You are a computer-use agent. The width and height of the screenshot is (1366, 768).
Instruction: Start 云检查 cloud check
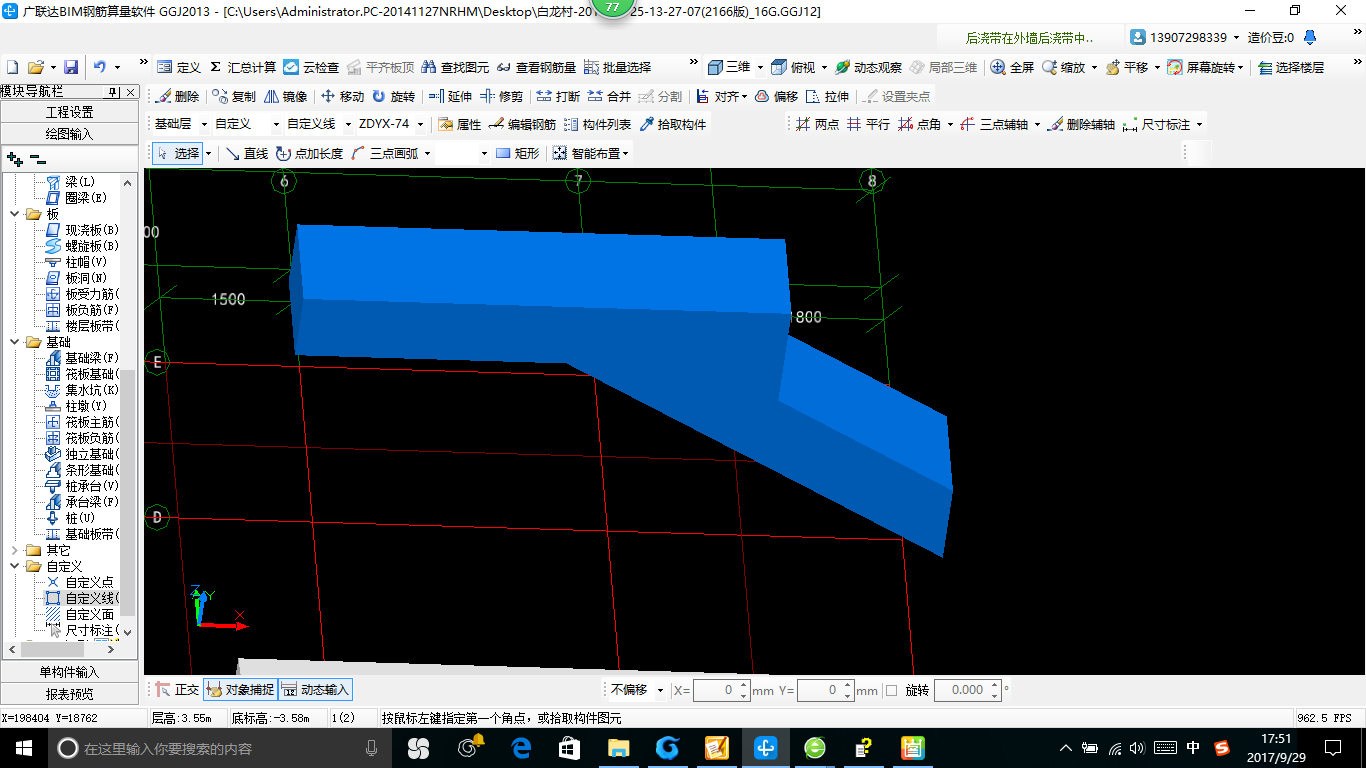311,67
